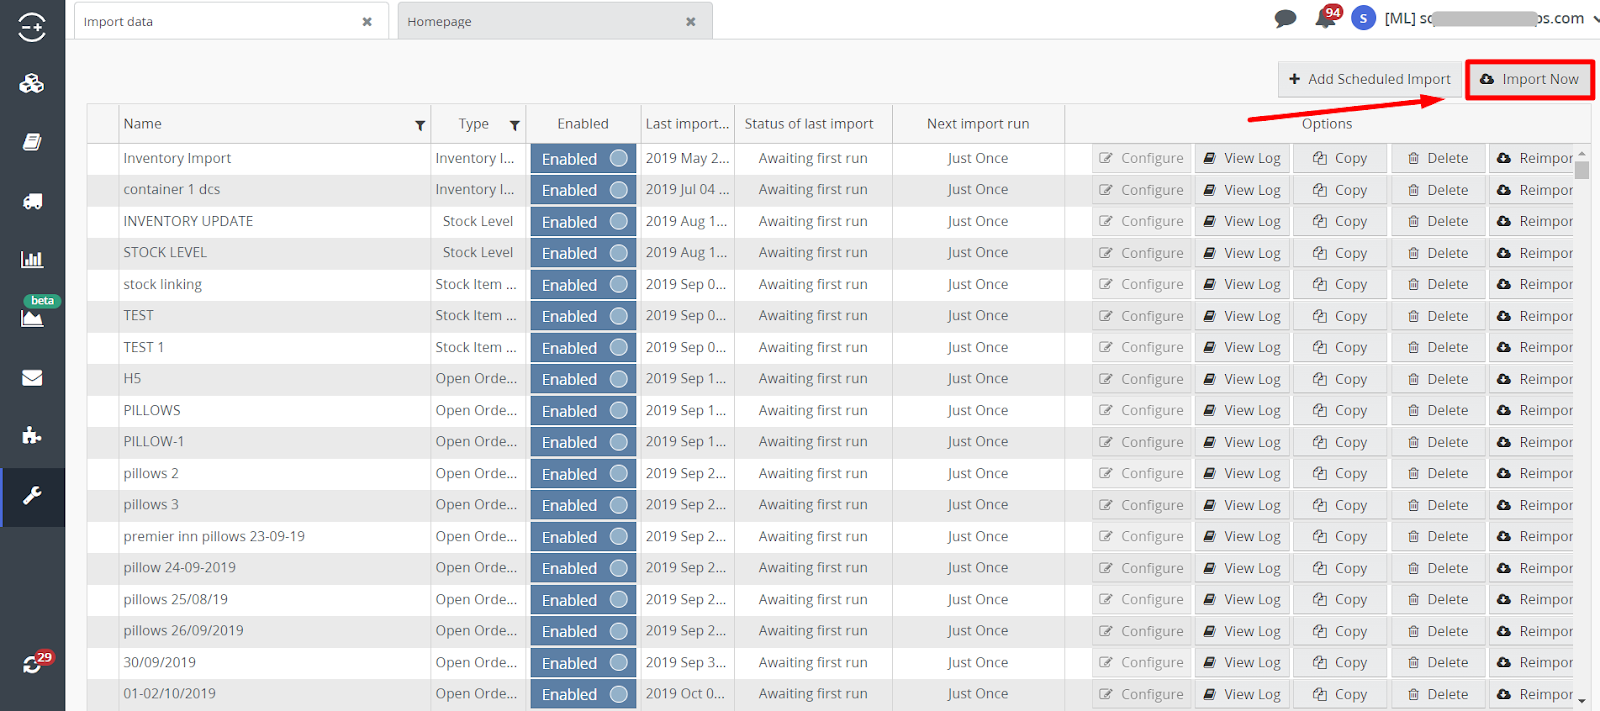Delete the pillows 2 import
Screen dimensions: 1600x711
(1438, 473)
